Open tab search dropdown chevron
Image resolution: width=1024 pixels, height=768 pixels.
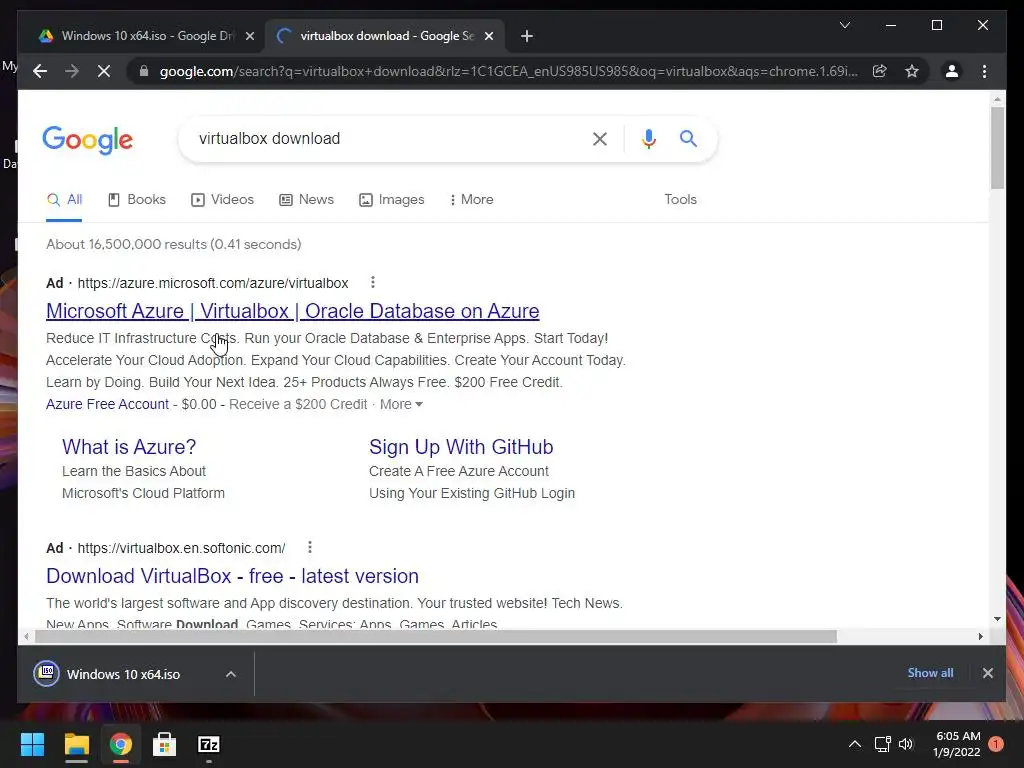point(844,25)
